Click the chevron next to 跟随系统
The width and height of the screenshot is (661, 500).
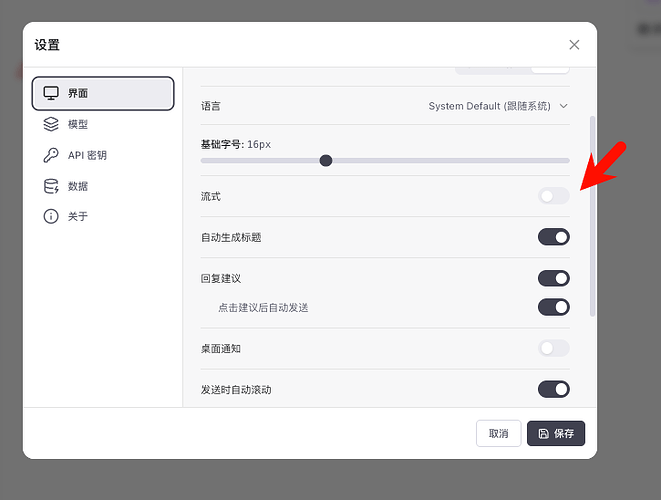tap(564, 106)
